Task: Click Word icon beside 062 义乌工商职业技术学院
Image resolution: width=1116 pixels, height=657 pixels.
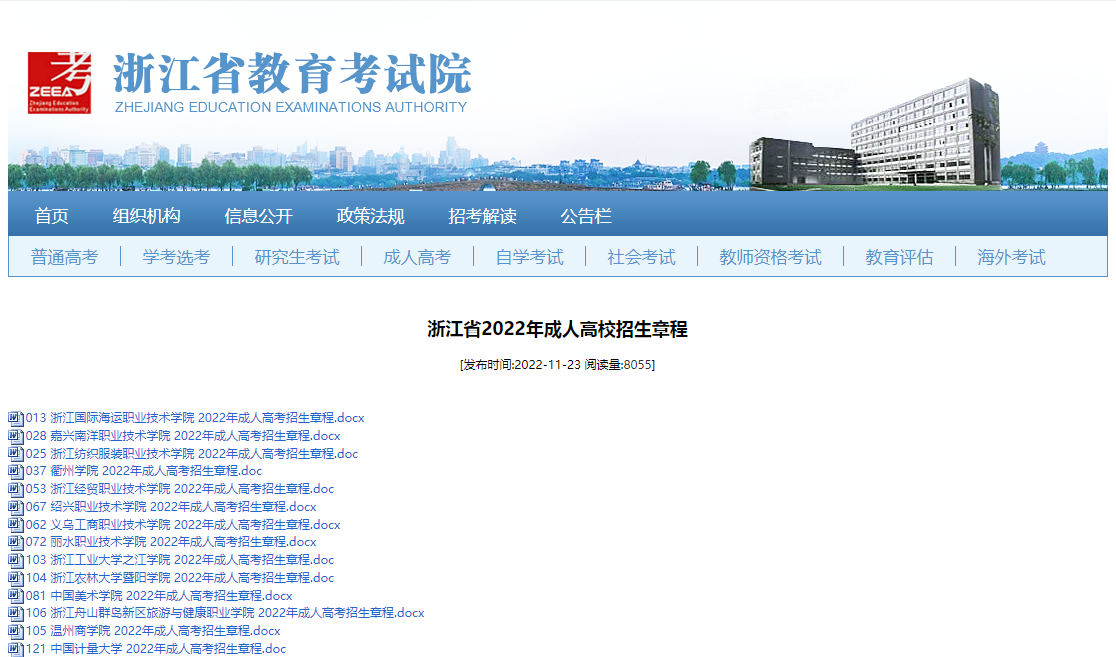Action: [16, 525]
